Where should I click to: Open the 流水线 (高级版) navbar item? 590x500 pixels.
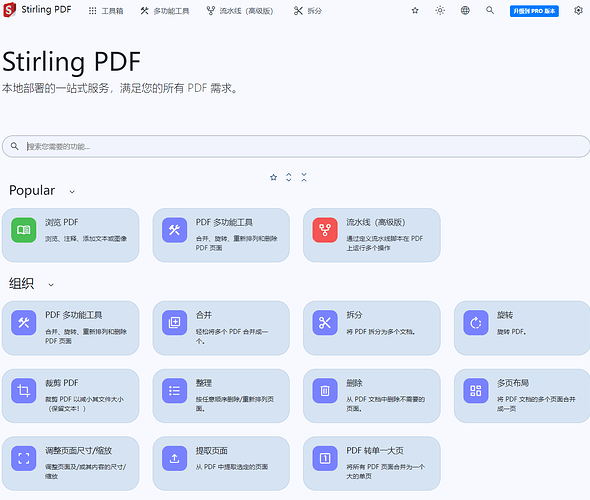pyautogui.click(x=240, y=11)
